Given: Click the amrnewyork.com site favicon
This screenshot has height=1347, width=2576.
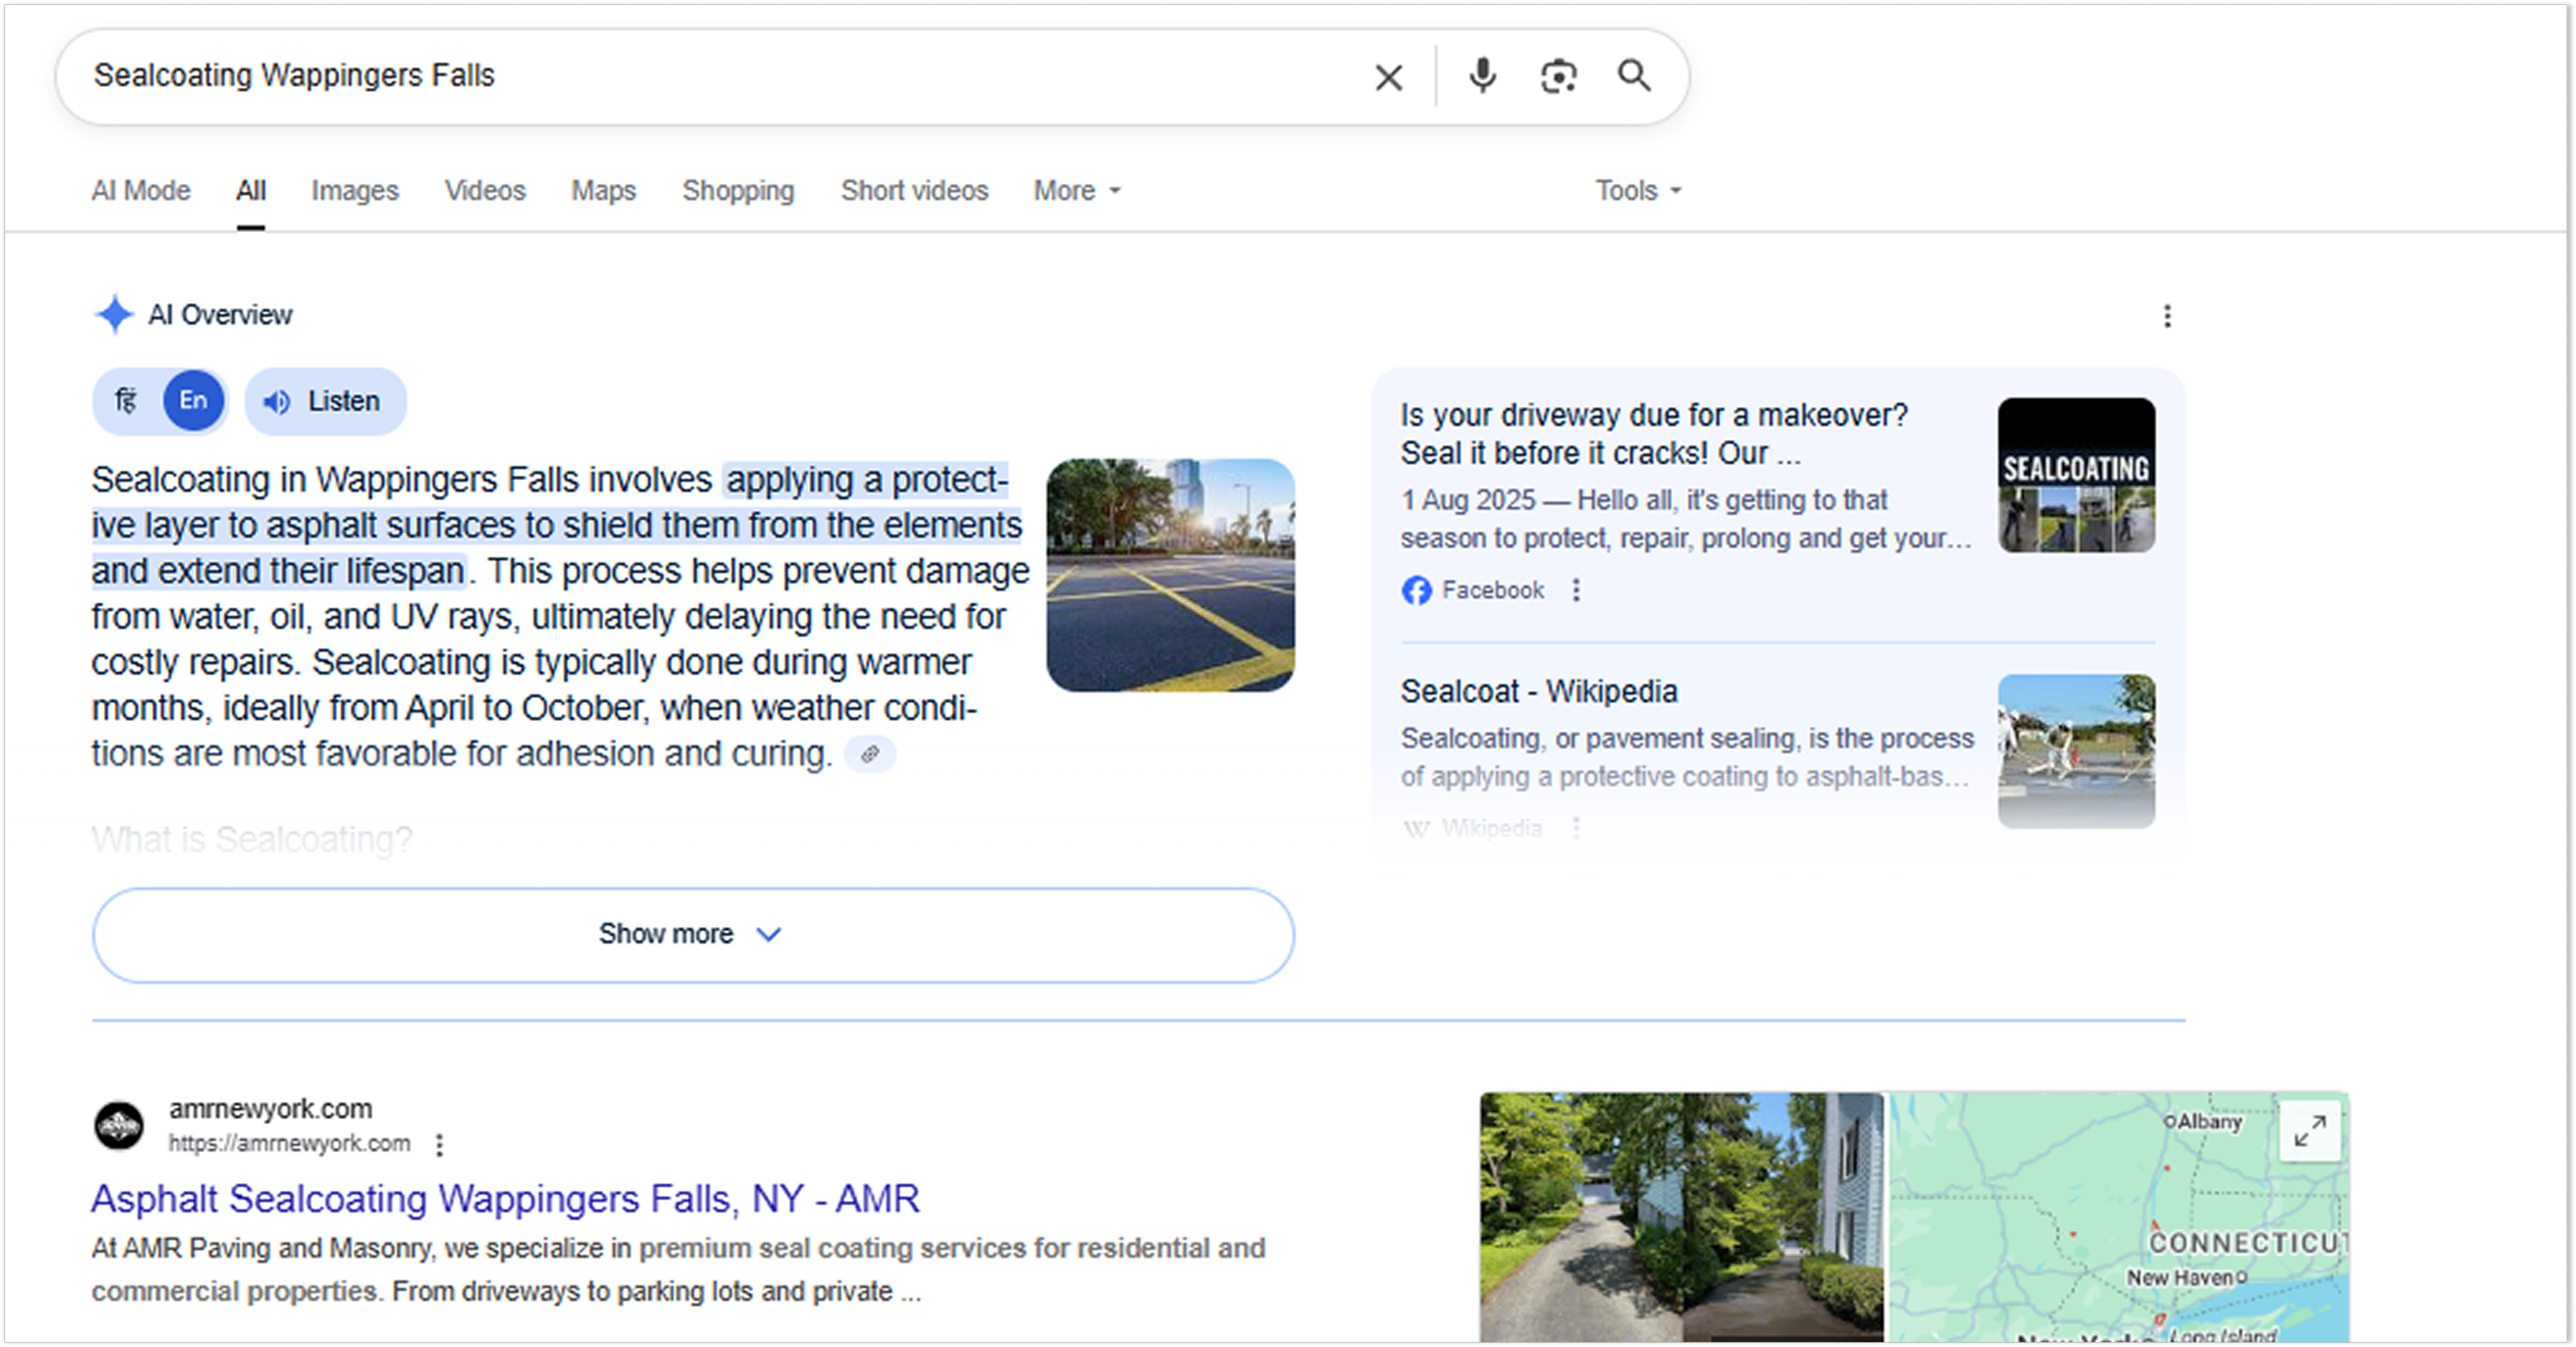Looking at the screenshot, I should click(119, 1126).
